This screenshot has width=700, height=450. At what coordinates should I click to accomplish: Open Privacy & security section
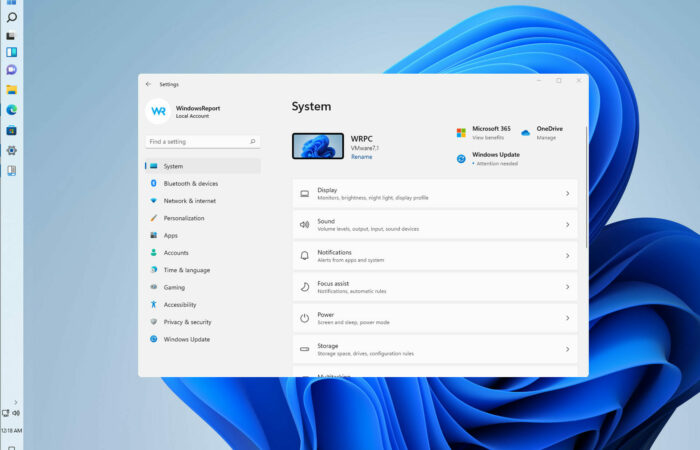tap(203, 322)
